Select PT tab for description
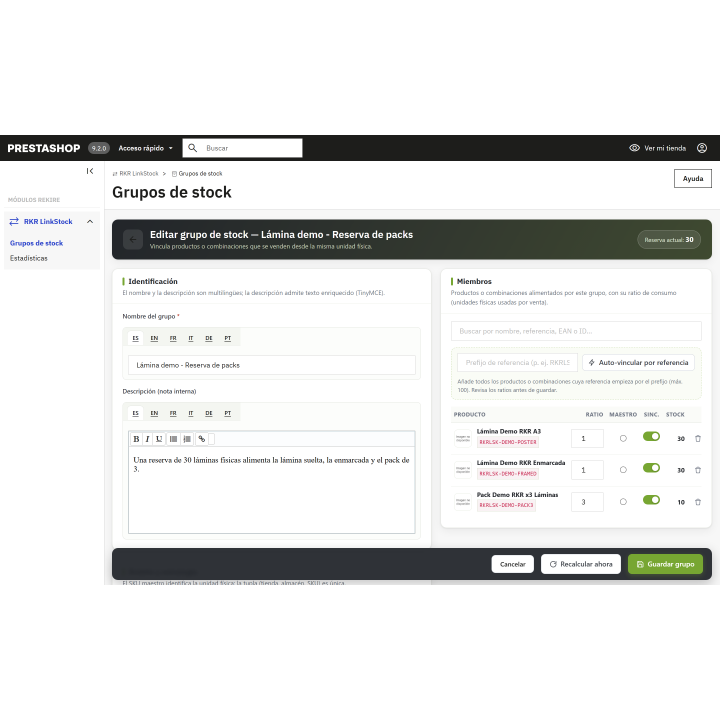Screen dimensions: 720x720 (x=228, y=413)
